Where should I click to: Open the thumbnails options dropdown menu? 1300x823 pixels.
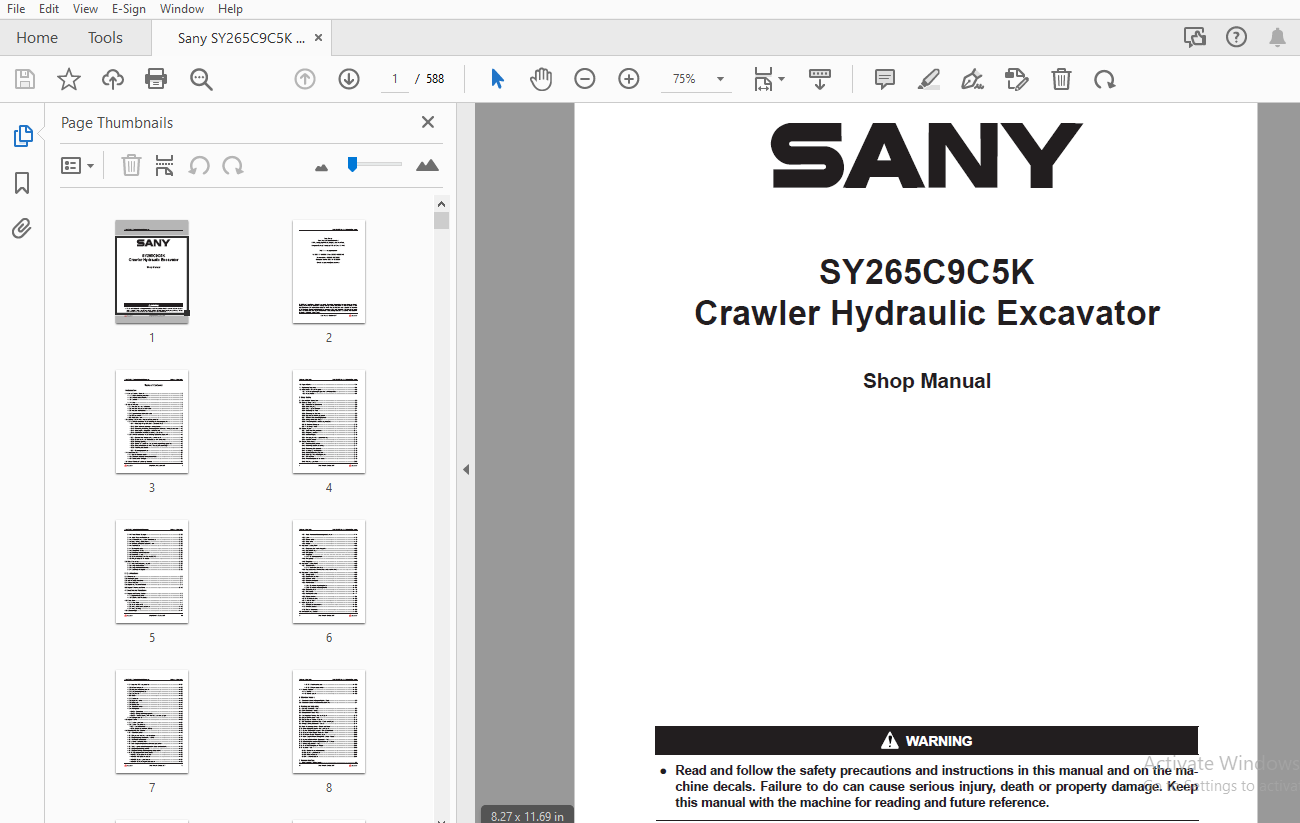78,165
